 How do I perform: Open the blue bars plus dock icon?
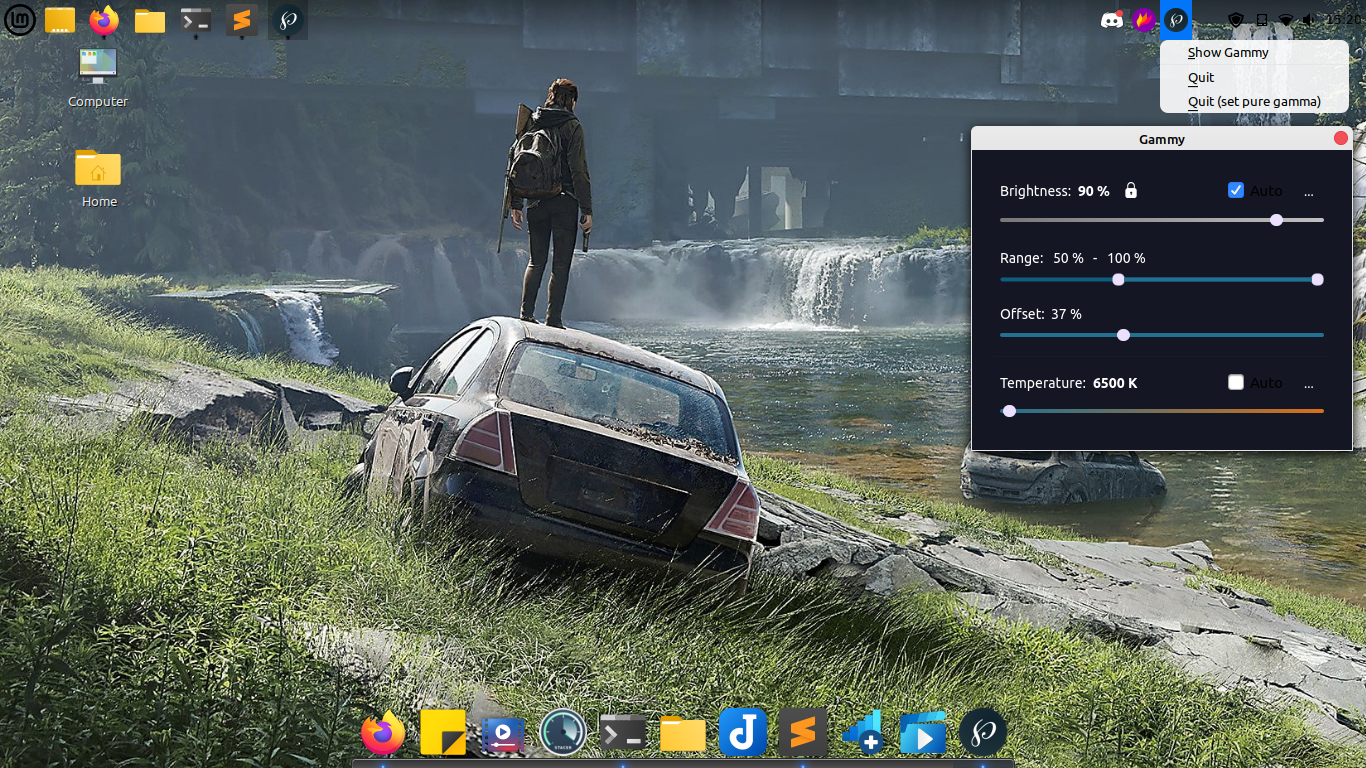[862, 734]
